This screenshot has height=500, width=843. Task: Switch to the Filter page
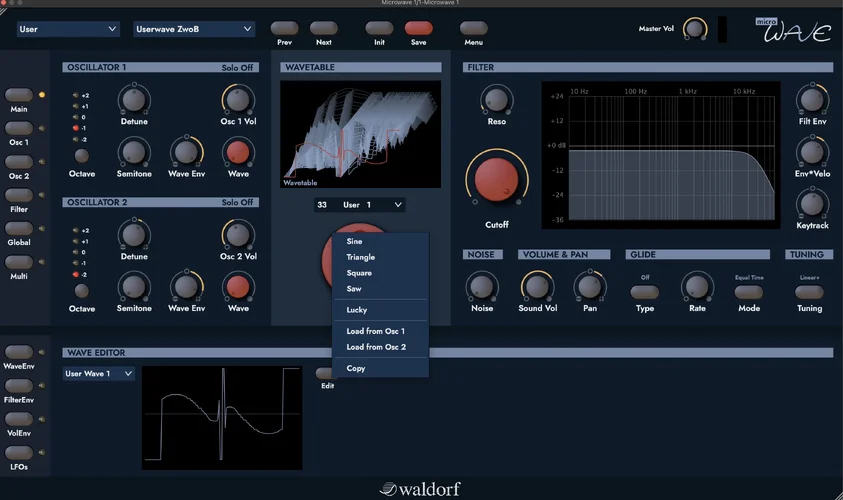19,195
